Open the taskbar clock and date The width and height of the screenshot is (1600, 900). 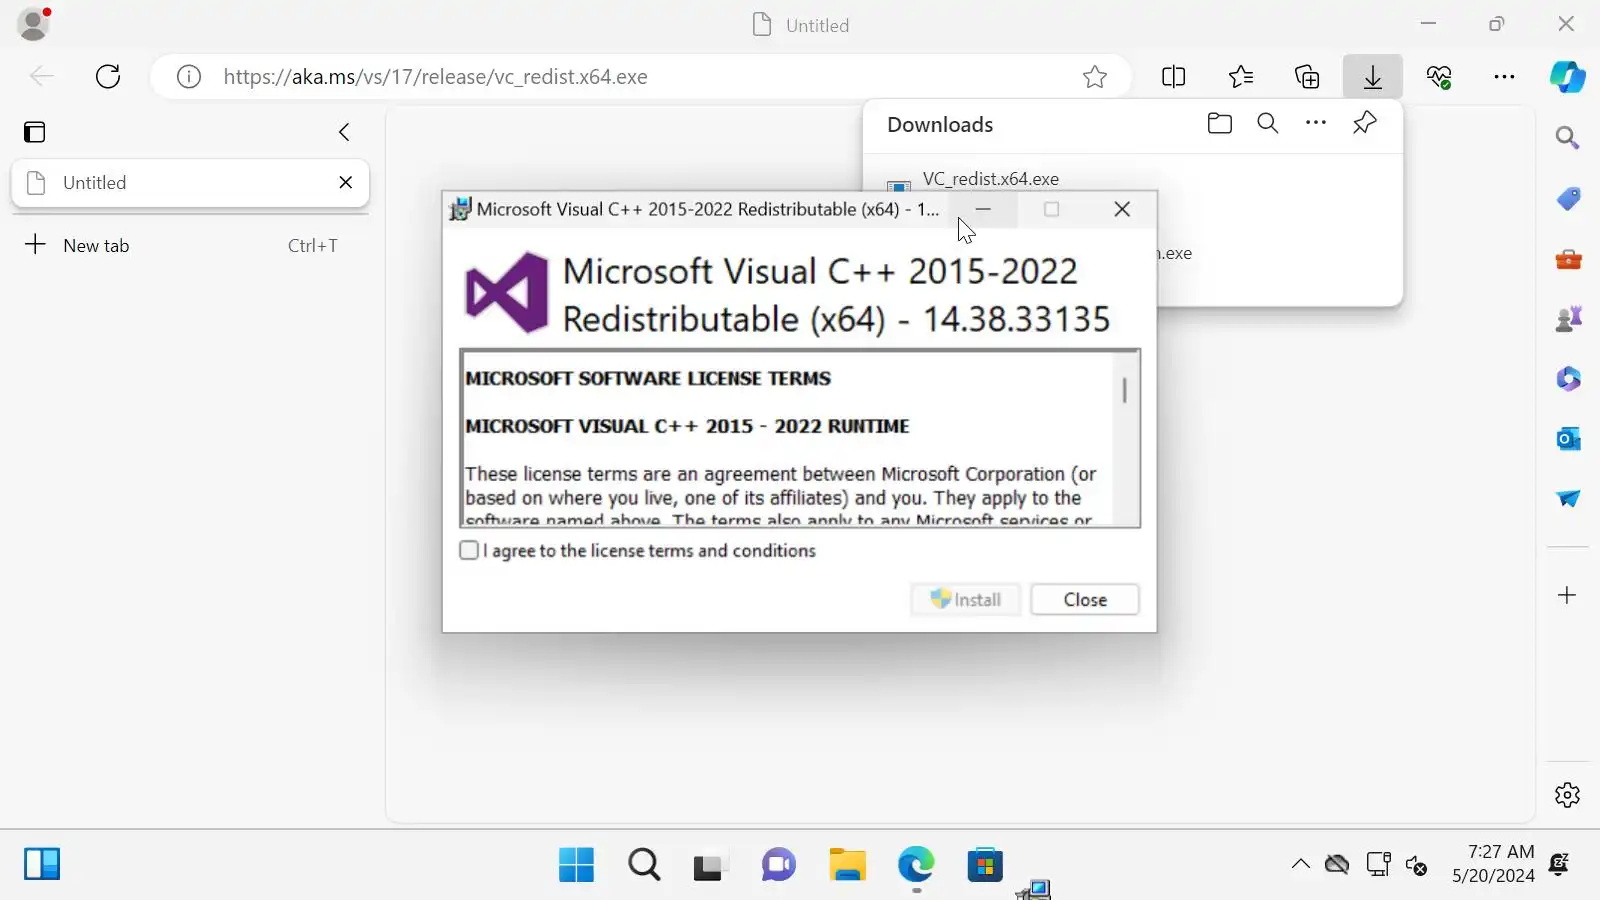[1493, 864]
